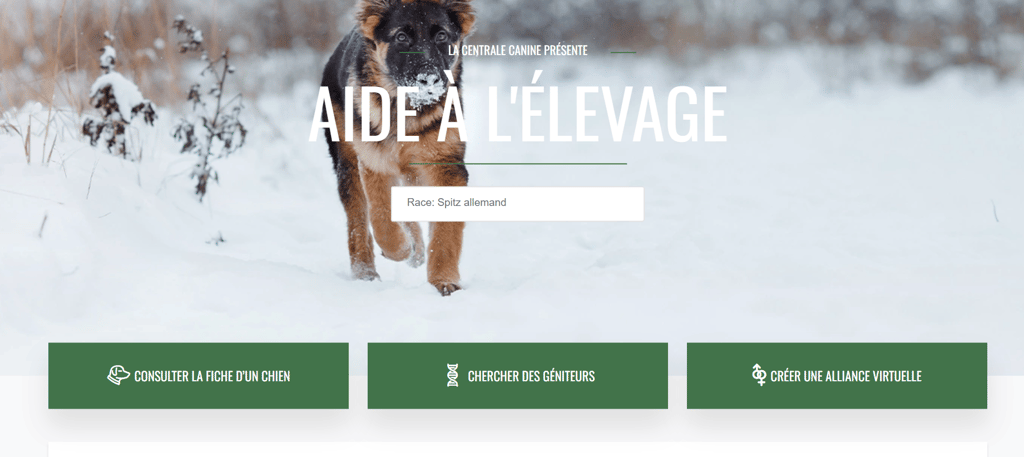Click the green line under the heading
Image resolution: width=1024 pixels, height=457 pixels.
tap(517, 163)
